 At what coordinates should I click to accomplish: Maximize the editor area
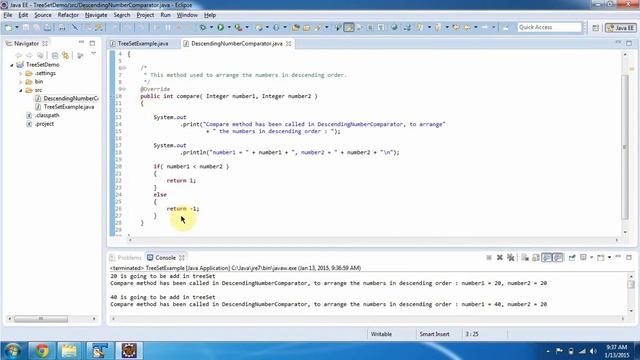tap(629, 43)
